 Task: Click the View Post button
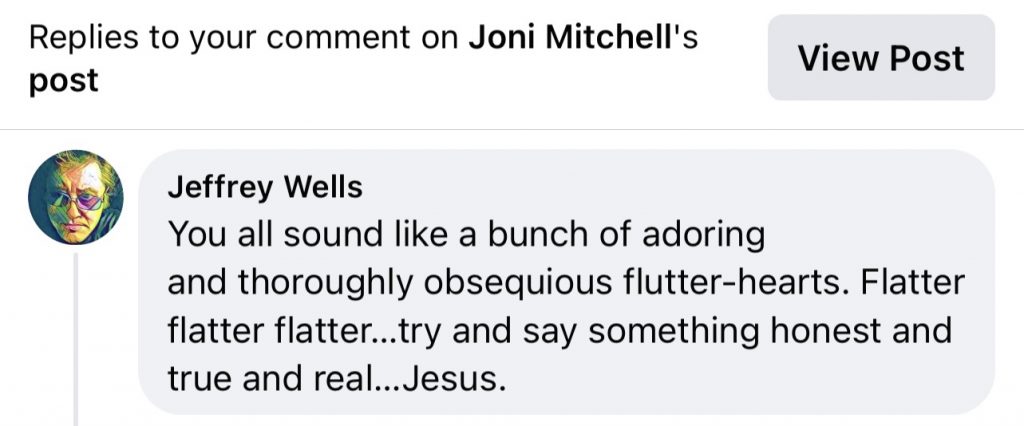881,58
